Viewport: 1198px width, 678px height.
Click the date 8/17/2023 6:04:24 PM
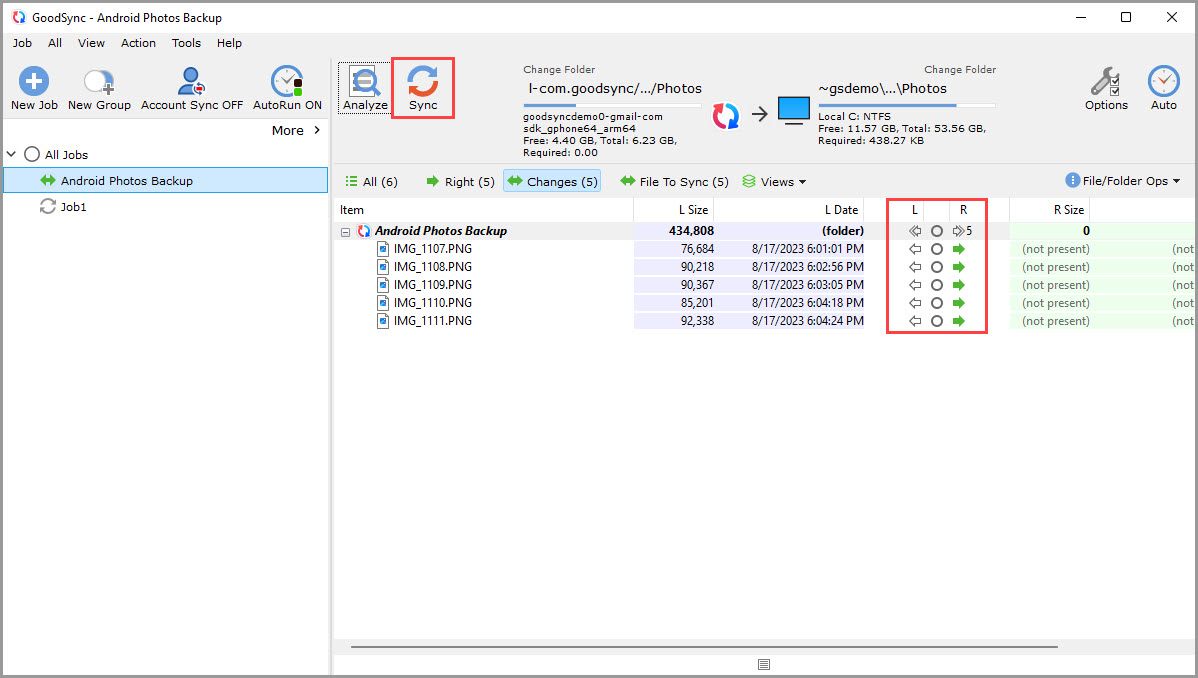coord(808,321)
